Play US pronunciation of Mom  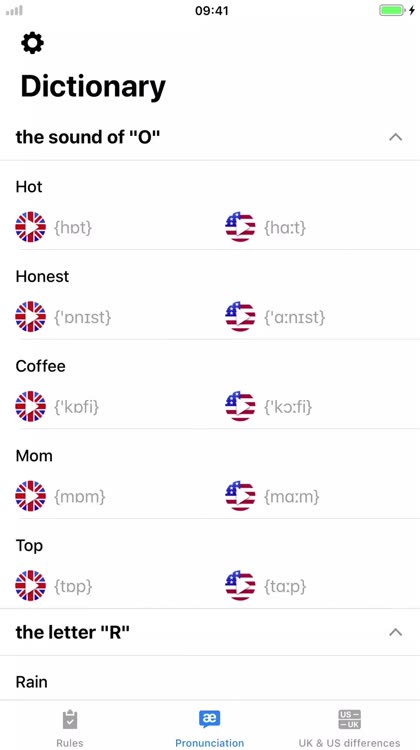(x=240, y=496)
